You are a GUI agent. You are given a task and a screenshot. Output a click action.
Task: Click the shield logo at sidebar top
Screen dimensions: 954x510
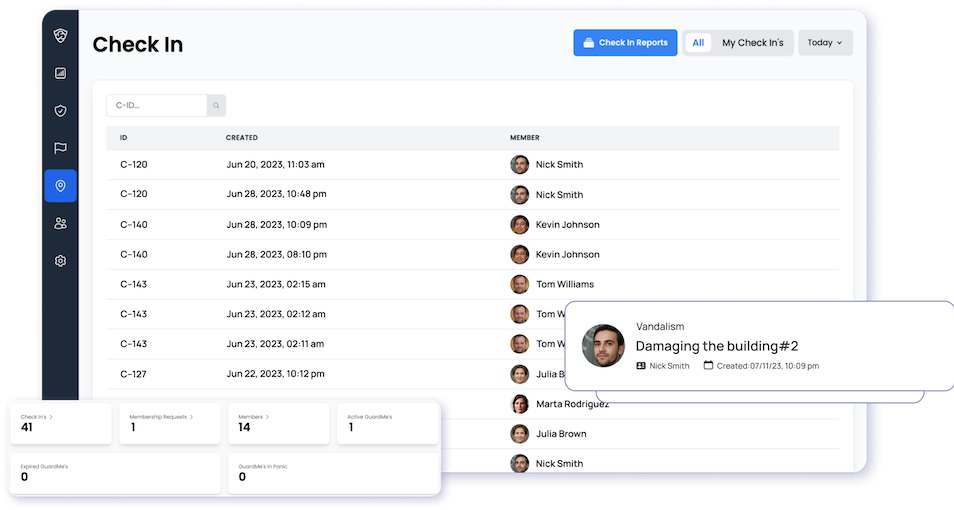click(60, 35)
